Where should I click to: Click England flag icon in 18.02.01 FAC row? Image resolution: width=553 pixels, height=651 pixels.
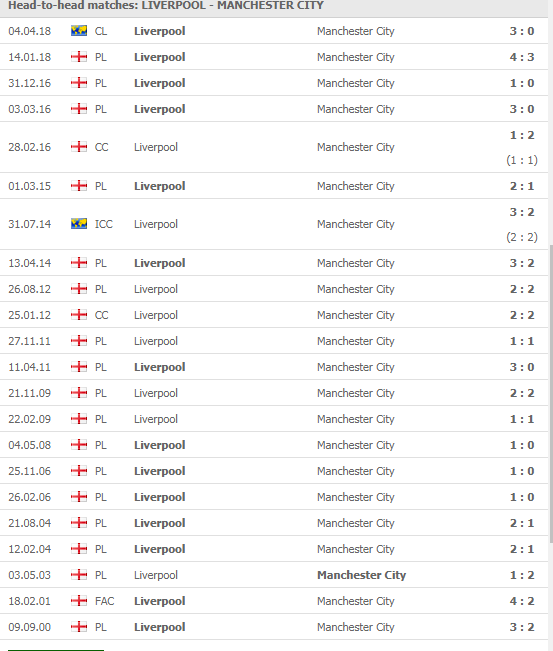pyautogui.click(x=79, y=601)
